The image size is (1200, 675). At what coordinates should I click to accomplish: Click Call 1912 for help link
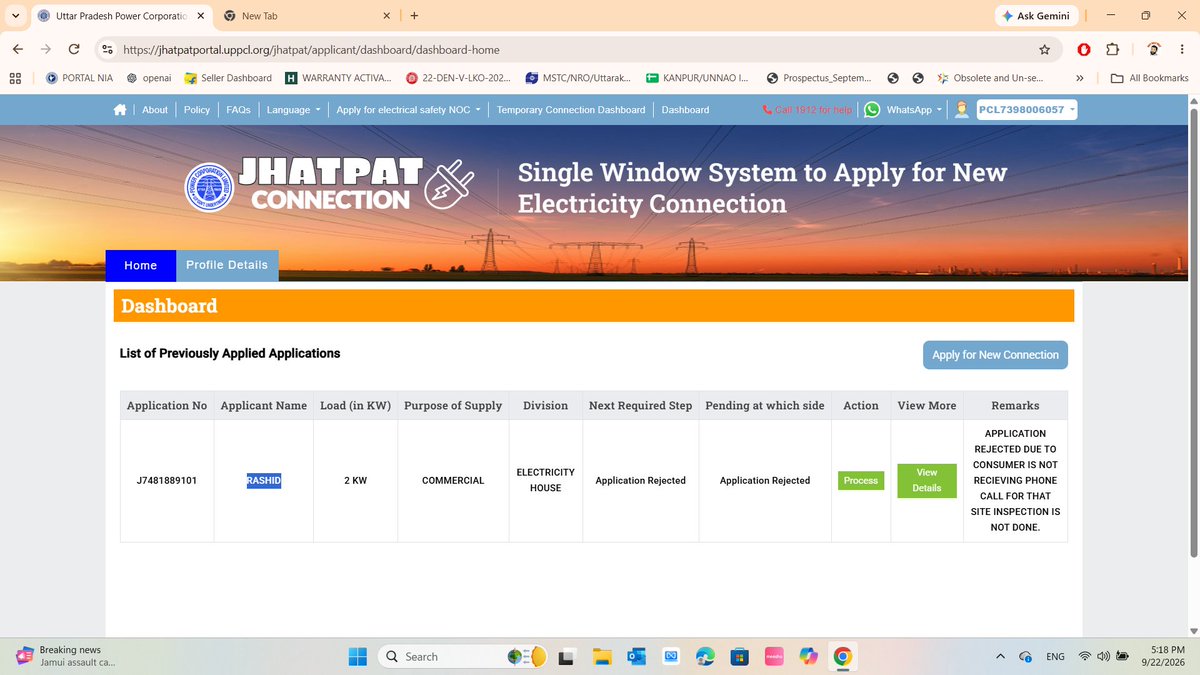click(x=807, y=110)
